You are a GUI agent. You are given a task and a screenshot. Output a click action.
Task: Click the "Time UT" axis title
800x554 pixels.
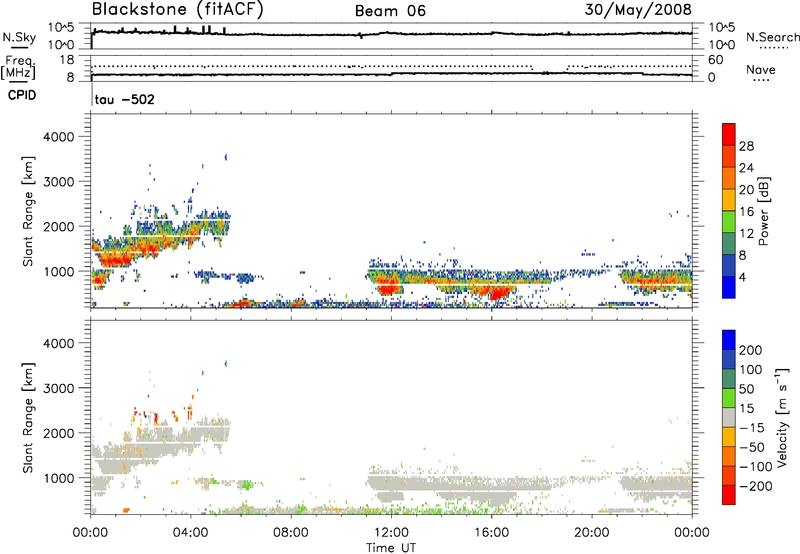[391, 547]
